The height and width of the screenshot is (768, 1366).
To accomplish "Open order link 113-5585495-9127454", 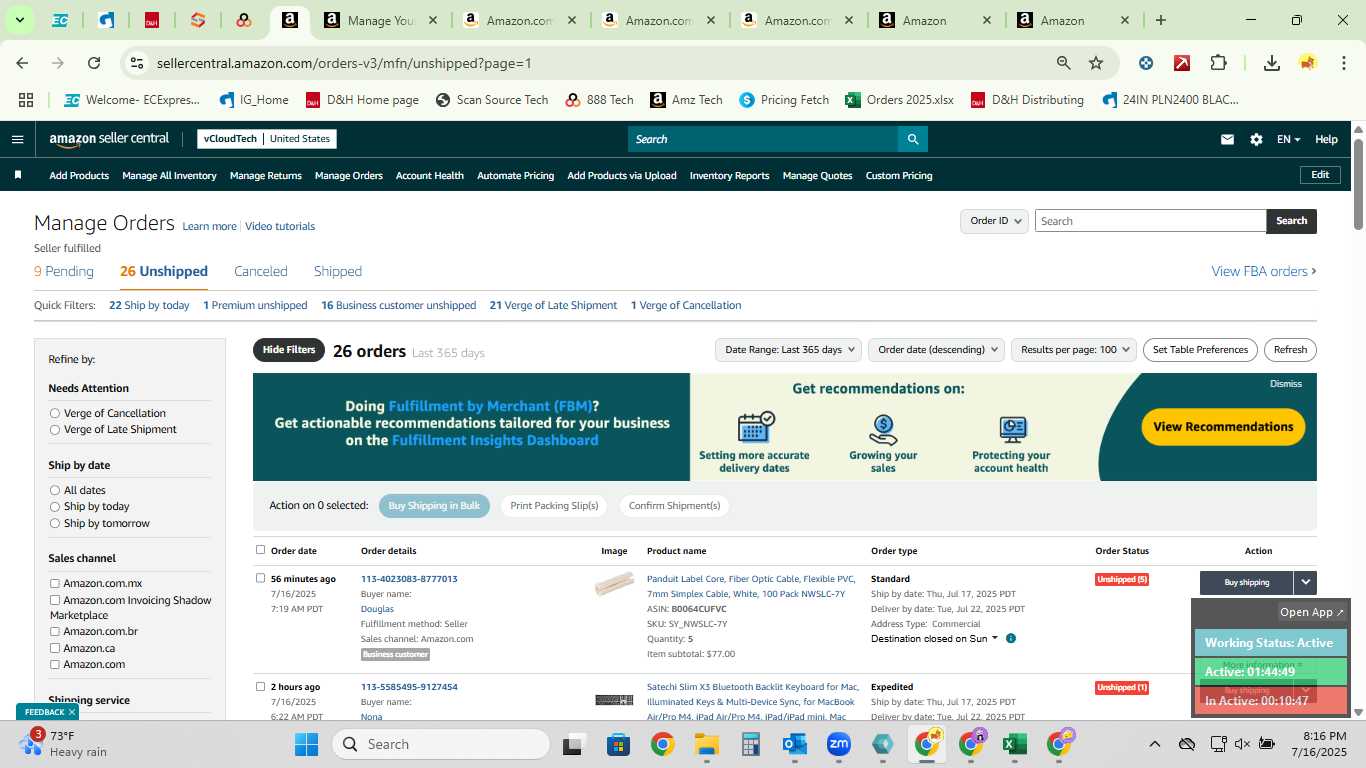I will click(x=409, y=687).
